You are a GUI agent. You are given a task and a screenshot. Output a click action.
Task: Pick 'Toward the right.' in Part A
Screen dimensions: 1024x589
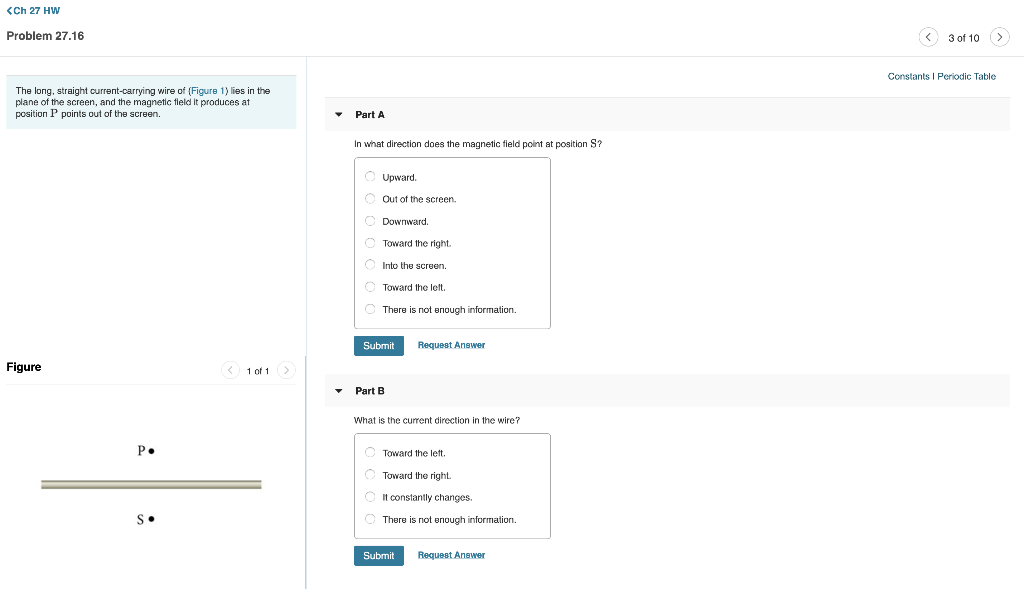[x=370, y=243]
